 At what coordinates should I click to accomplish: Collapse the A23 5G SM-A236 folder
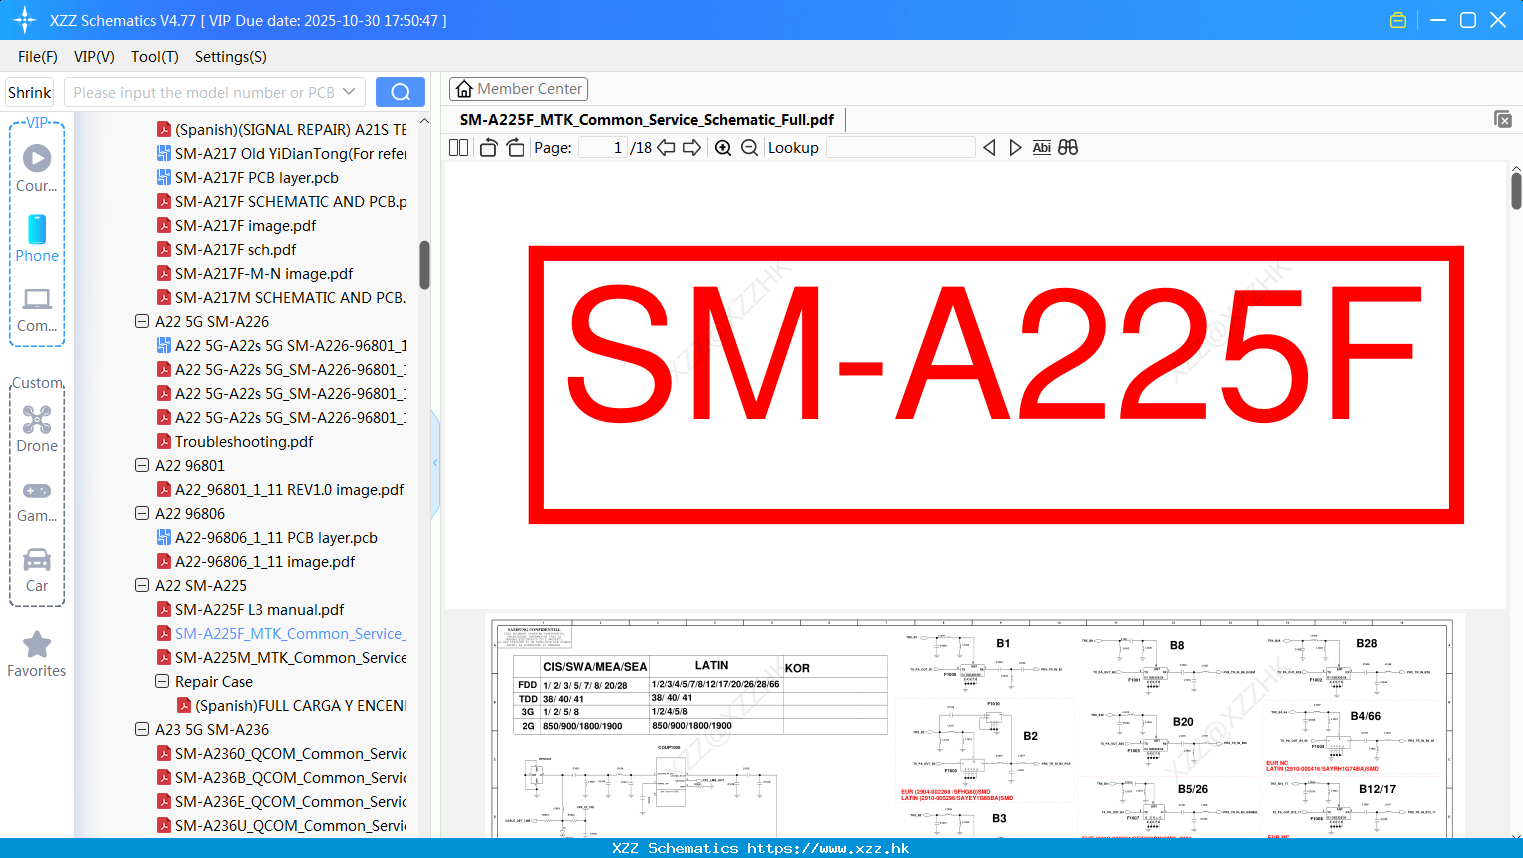click(x=142, y=730)
